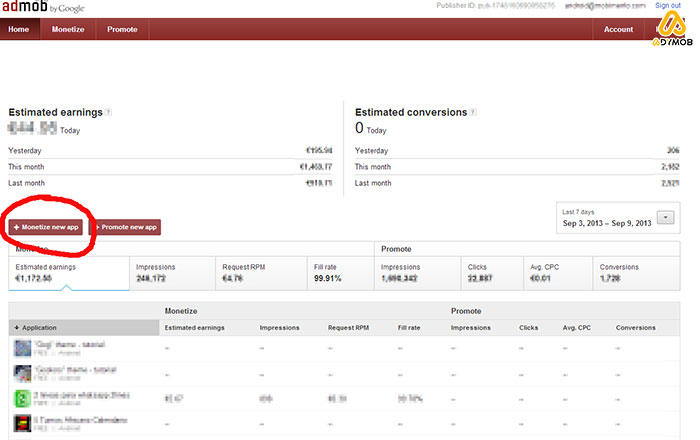Open the fourth application name link
Image resolution: width=700 pixels, height=440 pixels.
click(x=81, y=420)
